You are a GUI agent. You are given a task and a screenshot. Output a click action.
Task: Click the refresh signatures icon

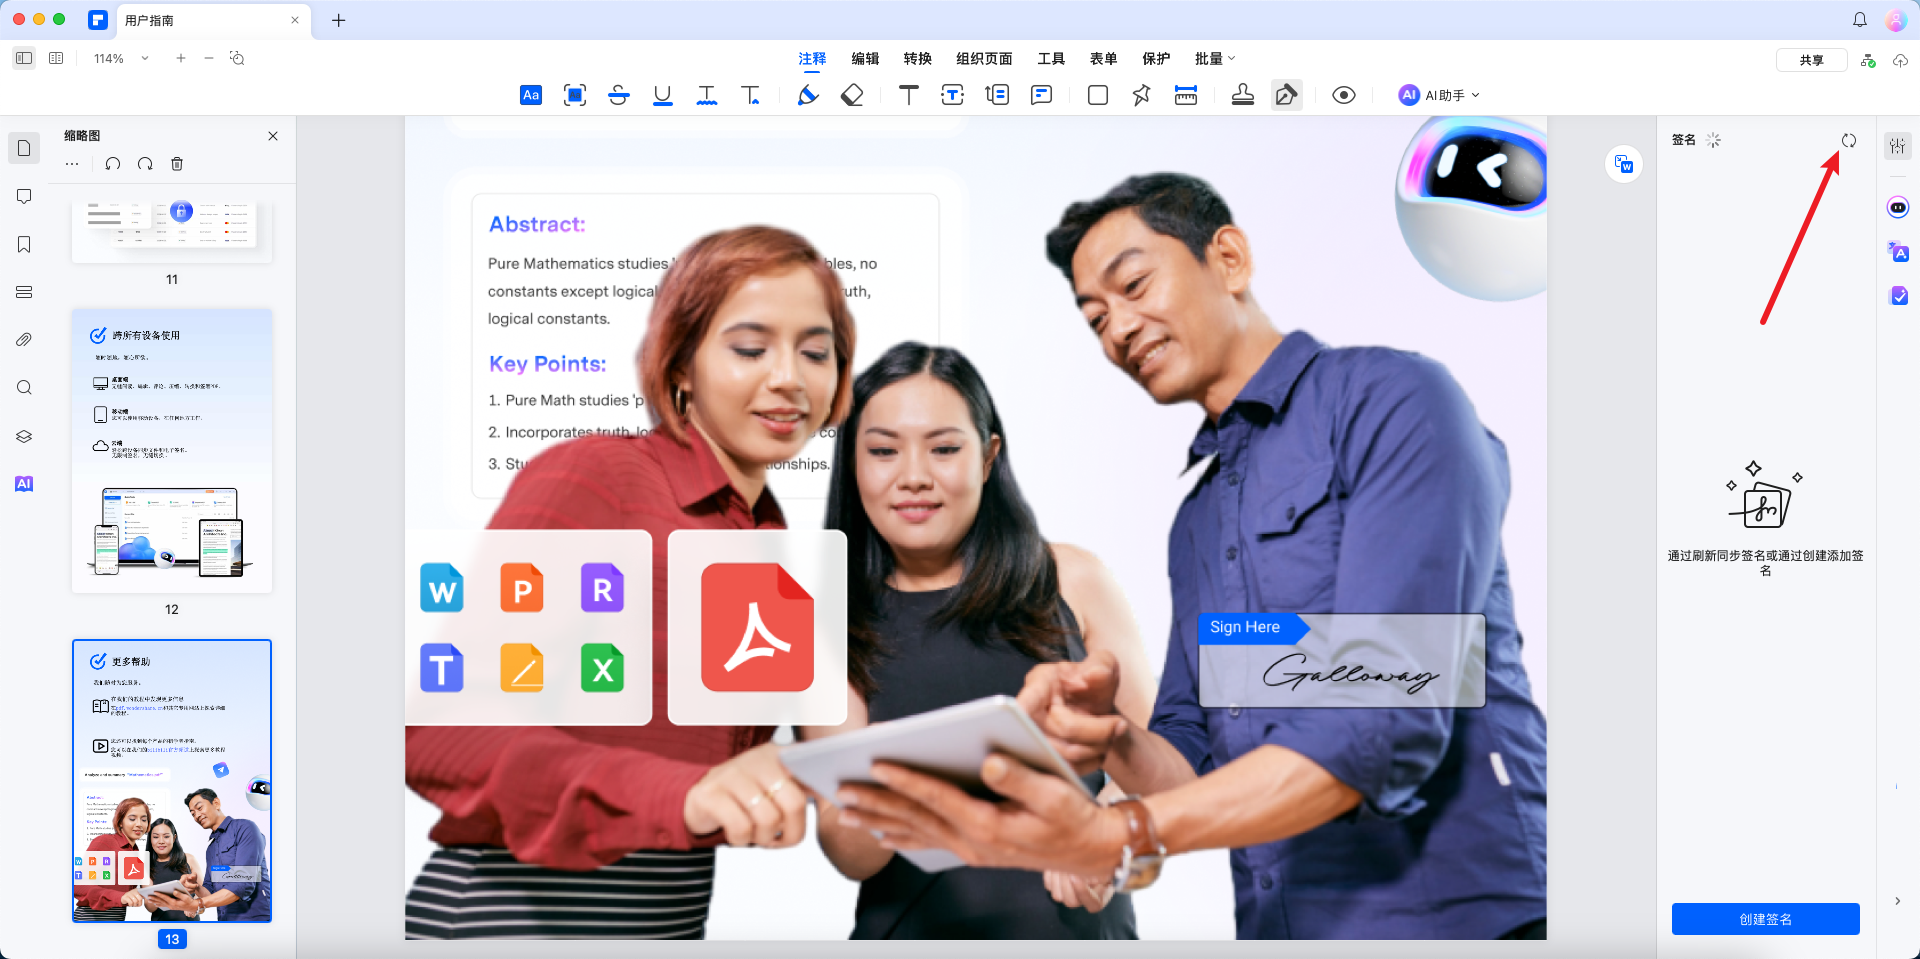pyautogui.click(x=1848, y=141)
